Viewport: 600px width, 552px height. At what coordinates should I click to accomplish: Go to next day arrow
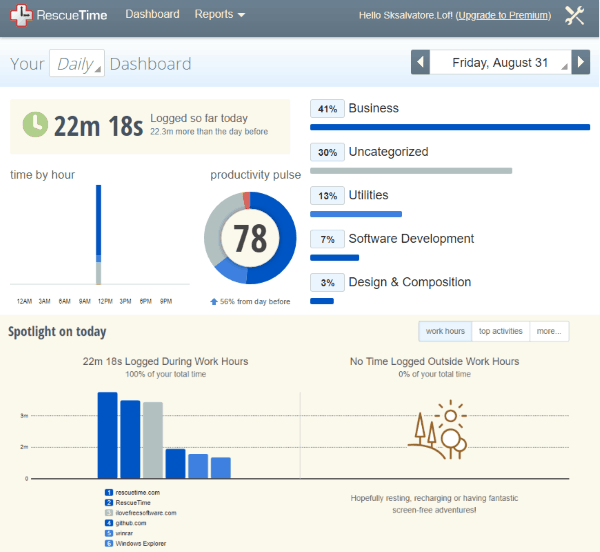581,63
